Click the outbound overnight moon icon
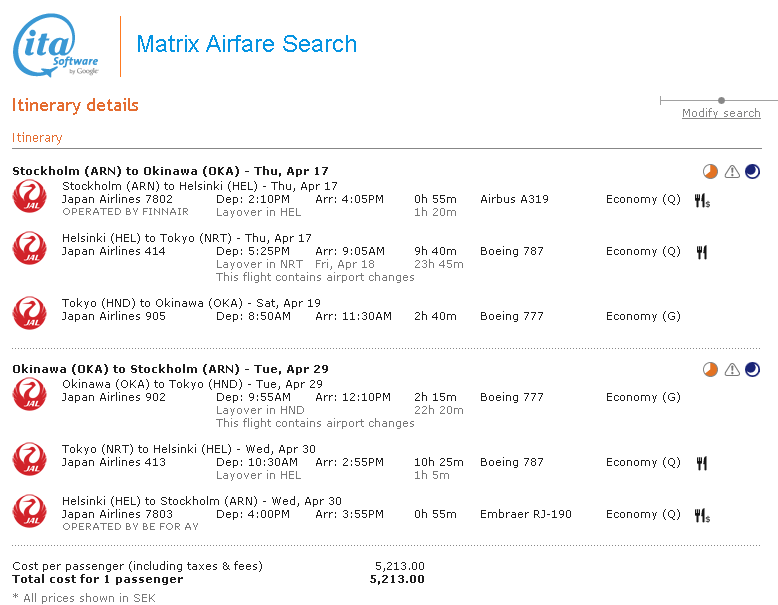Image resolution: width=778 pixels, height=605 pixels. [752, 172]
